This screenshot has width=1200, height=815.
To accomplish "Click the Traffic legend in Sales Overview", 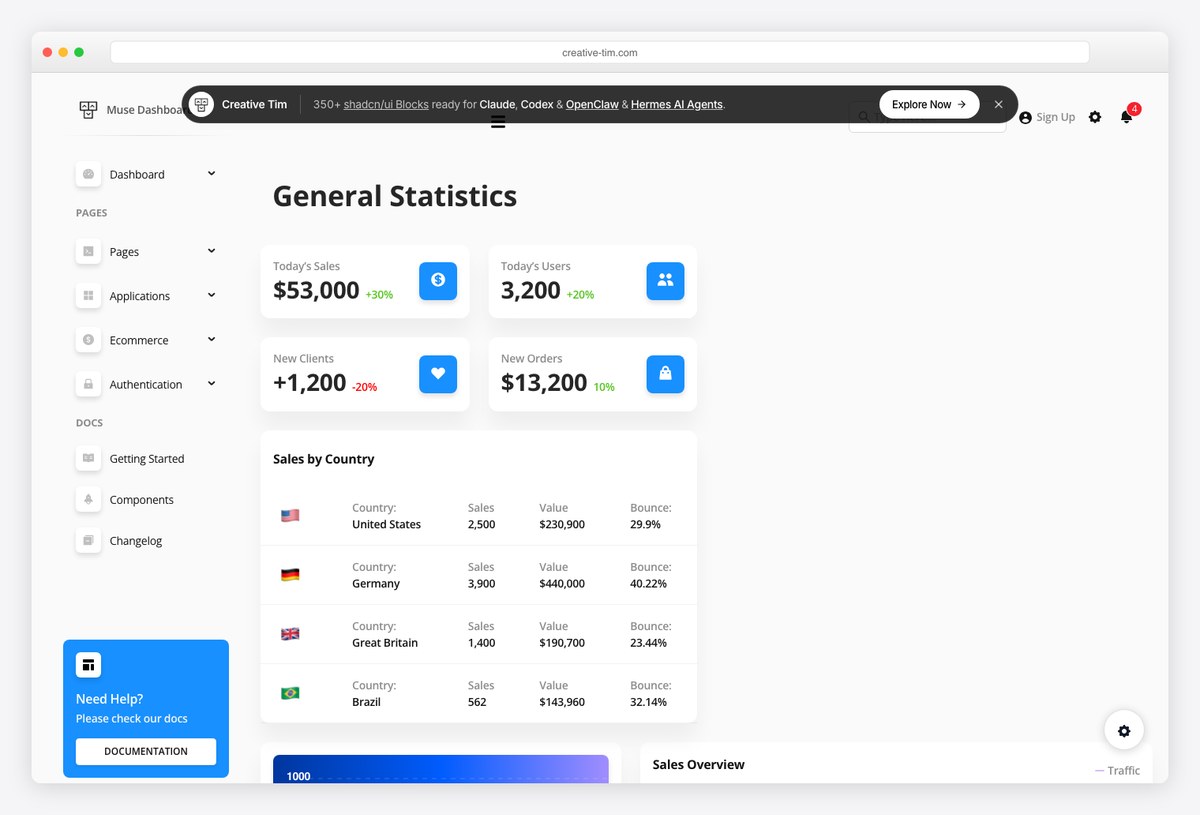I will [1117, 770].
